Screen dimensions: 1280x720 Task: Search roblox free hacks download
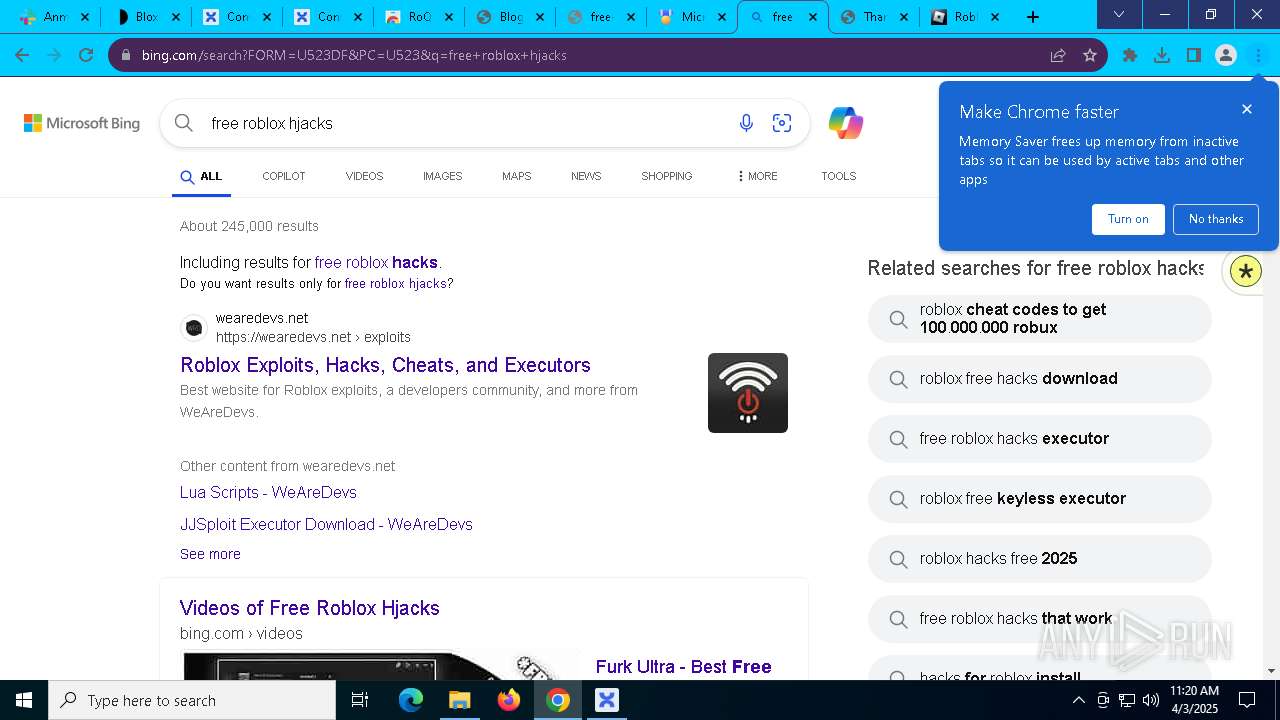point(1040,379)
